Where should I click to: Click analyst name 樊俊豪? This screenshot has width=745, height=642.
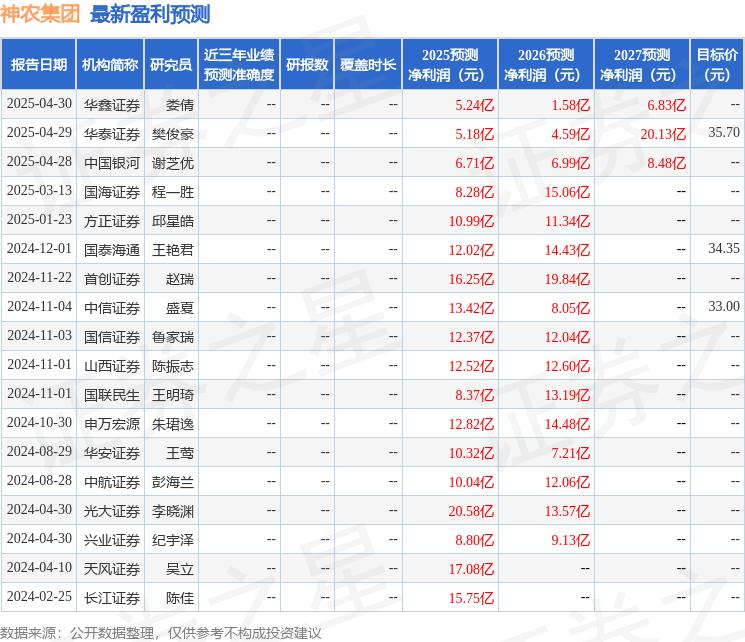tap(173, 134)
